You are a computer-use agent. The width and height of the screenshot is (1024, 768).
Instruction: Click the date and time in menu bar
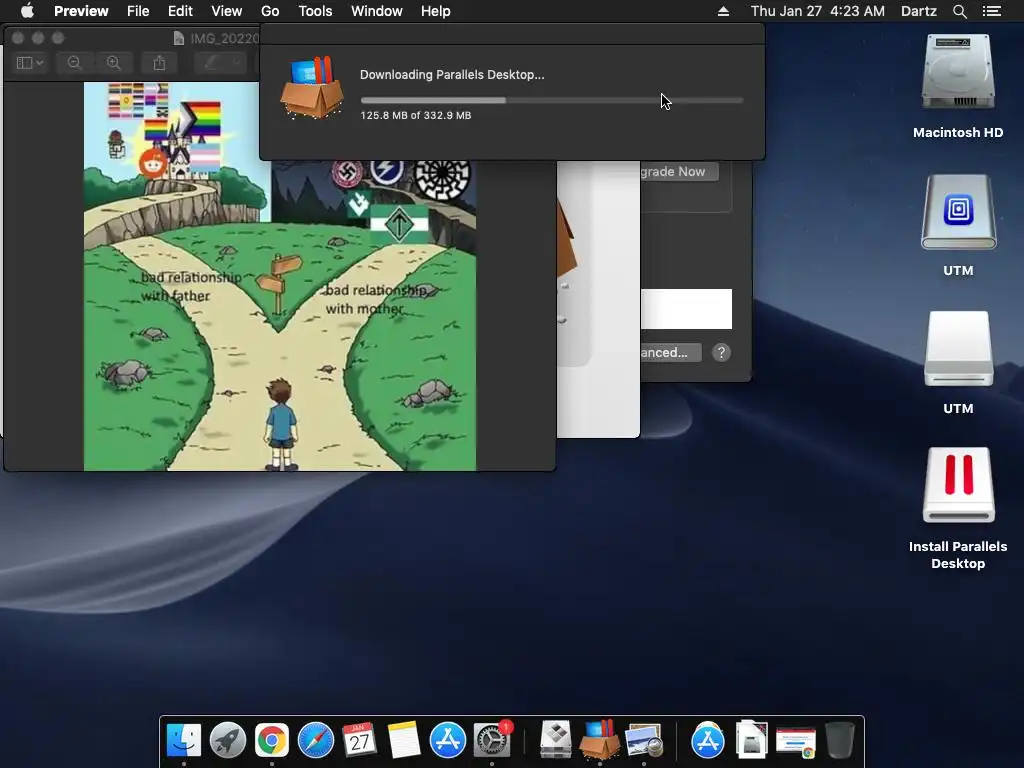[x=818, y=11]
